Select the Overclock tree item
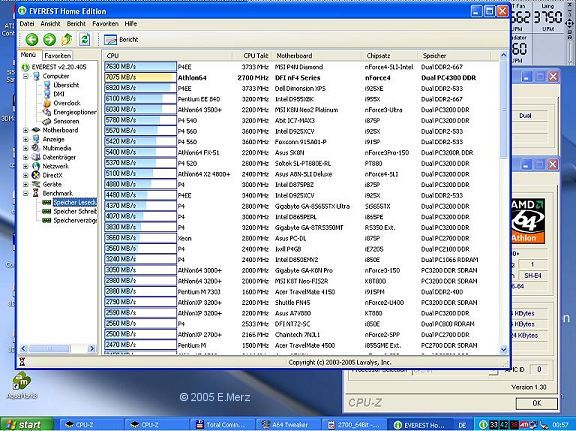Viewport: 576px width, 431px height. pyautogui.click(x=67, y=103)
